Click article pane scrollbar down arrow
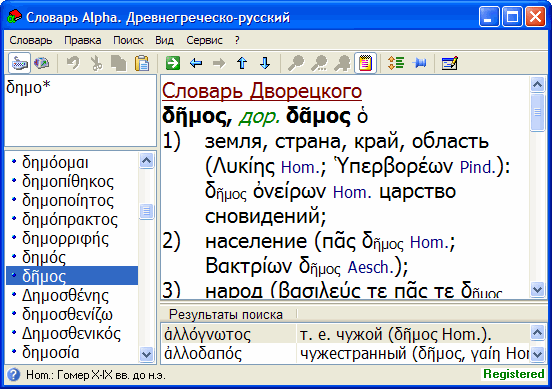Viewport: 552px width, 389px height. (x=537, y=290)
